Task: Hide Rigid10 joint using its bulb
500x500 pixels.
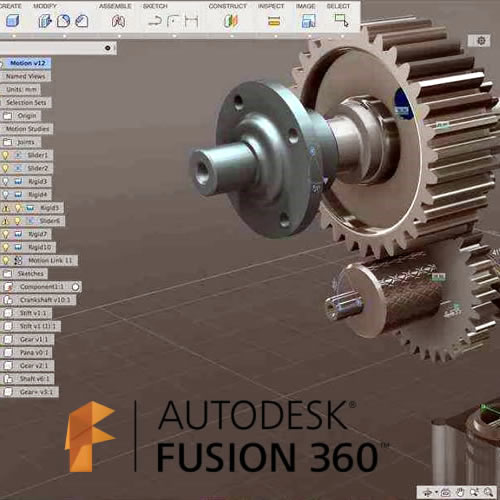Action: pyautogui.click(x=6, y=247)
